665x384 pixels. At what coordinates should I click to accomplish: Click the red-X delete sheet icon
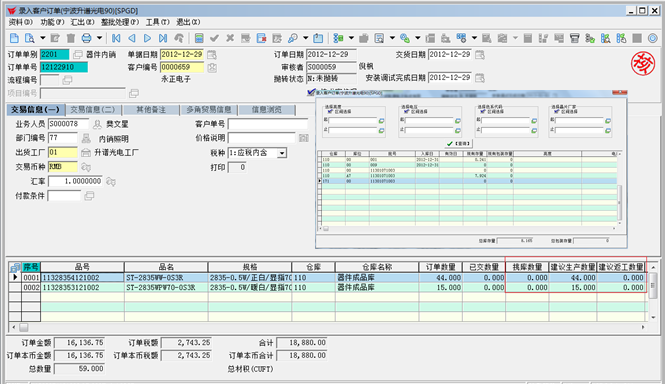[261, 38]
